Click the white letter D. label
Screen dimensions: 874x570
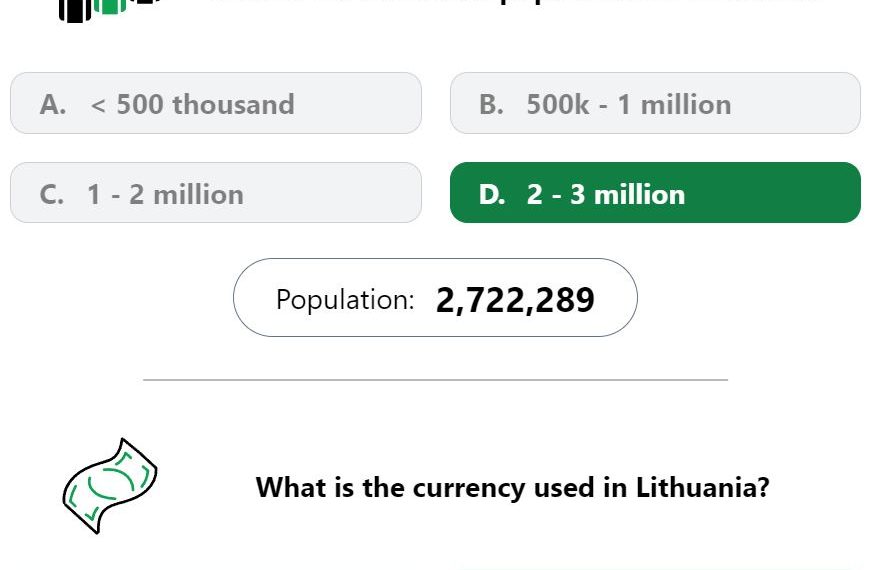pos(492,194)
